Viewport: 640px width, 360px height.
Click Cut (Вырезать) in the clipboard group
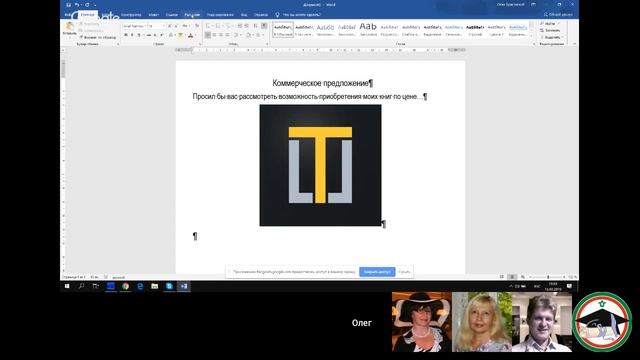(x=89, y=24)
